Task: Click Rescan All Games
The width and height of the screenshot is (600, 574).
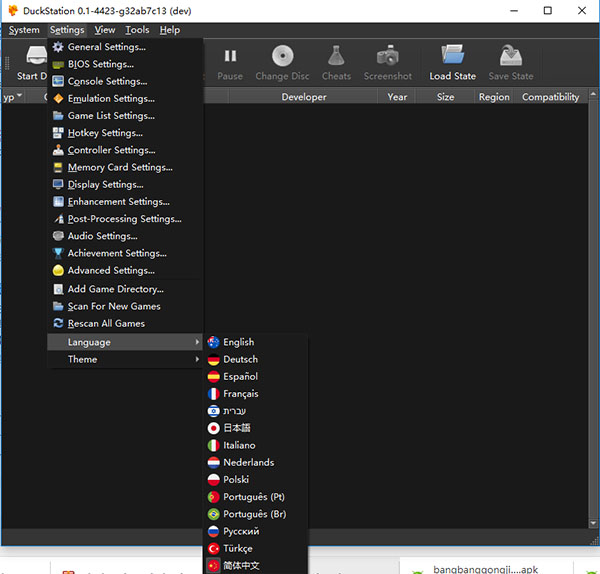Action: click(106, 323)
